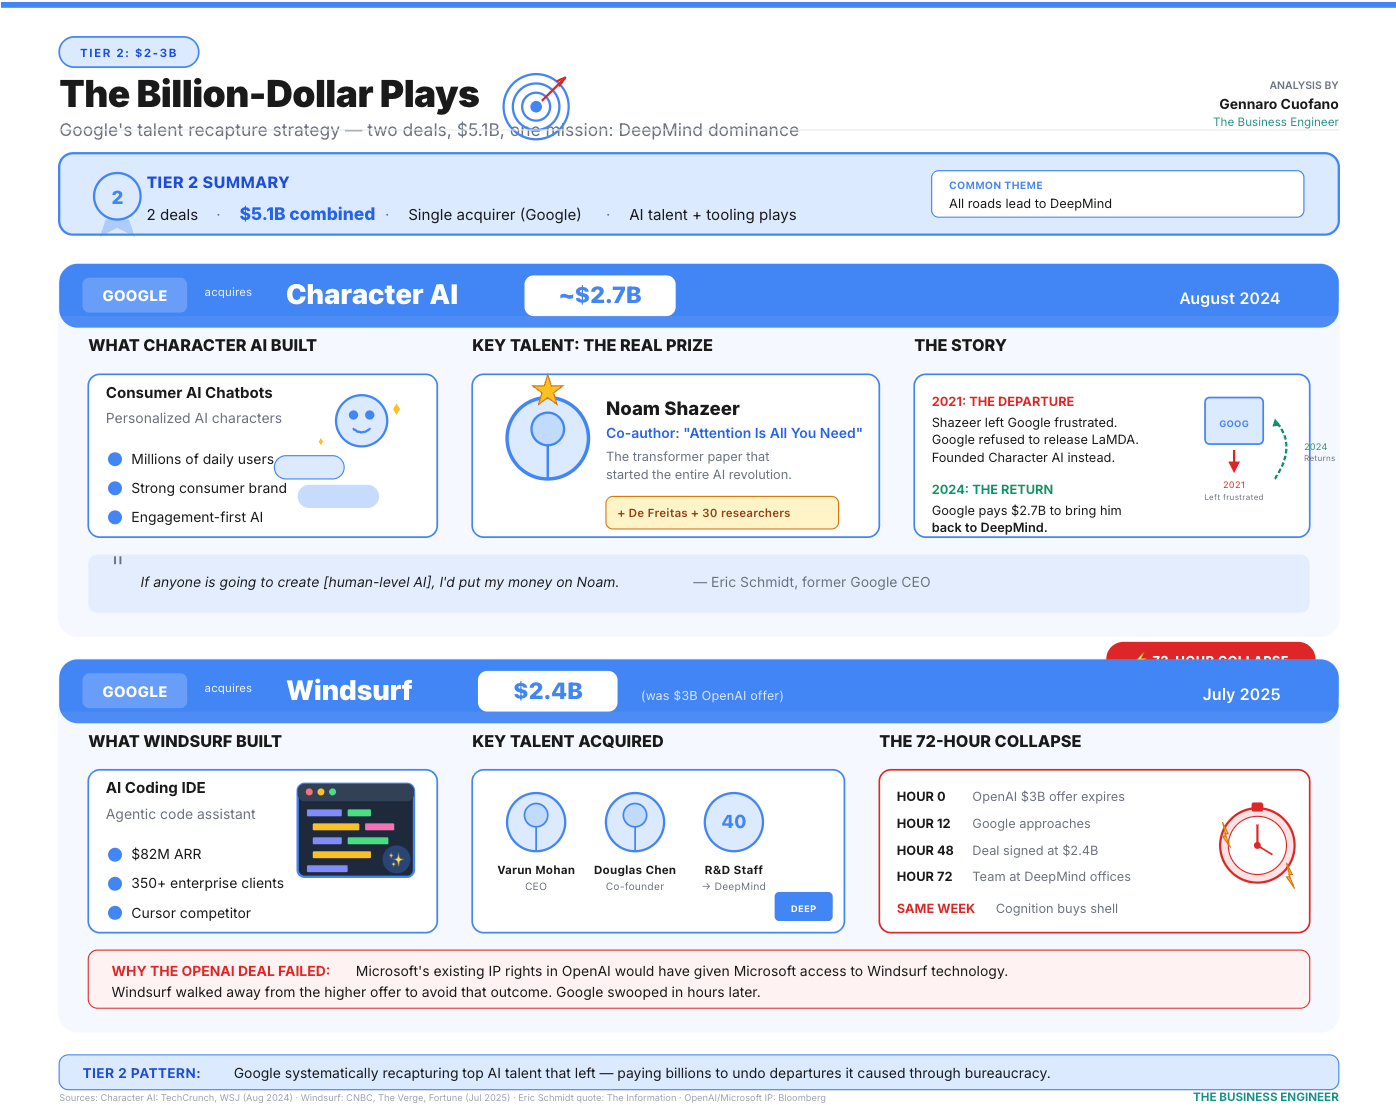Click the star badge above Noam Shazeer's avatar
This screenshot has height=1120, width=1396.
547,390
